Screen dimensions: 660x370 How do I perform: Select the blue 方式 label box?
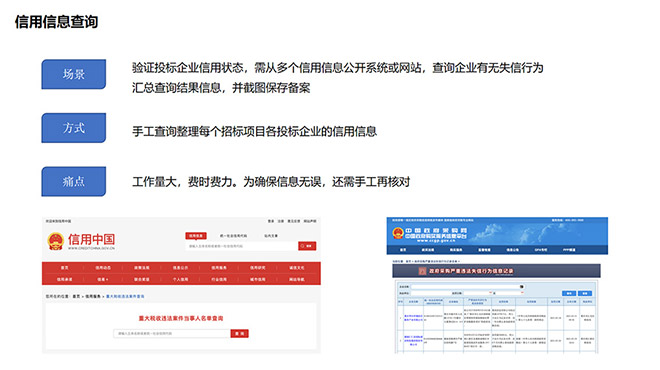pyautogui.click(x=74, y=128)
